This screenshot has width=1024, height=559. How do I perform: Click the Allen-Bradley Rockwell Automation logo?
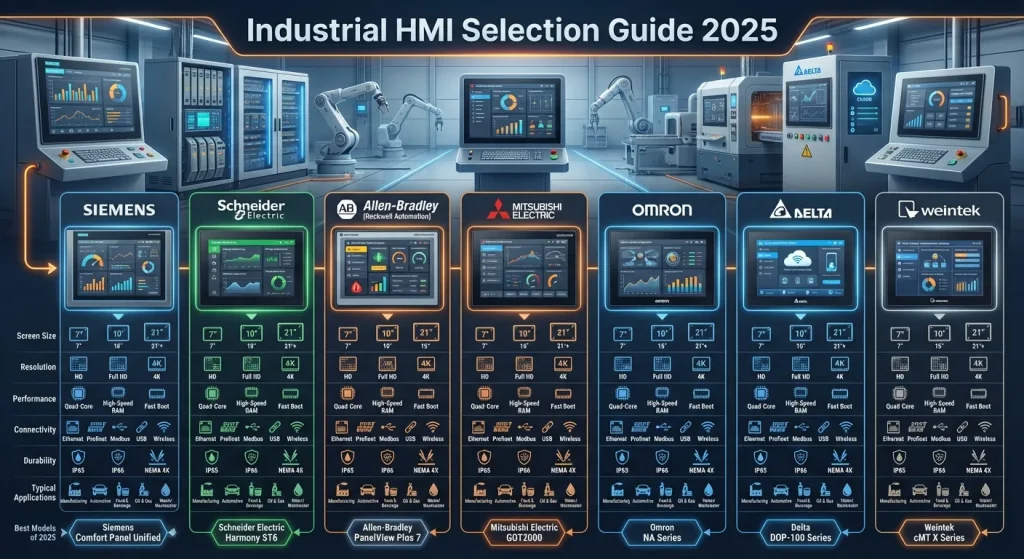tap(387, 209)
